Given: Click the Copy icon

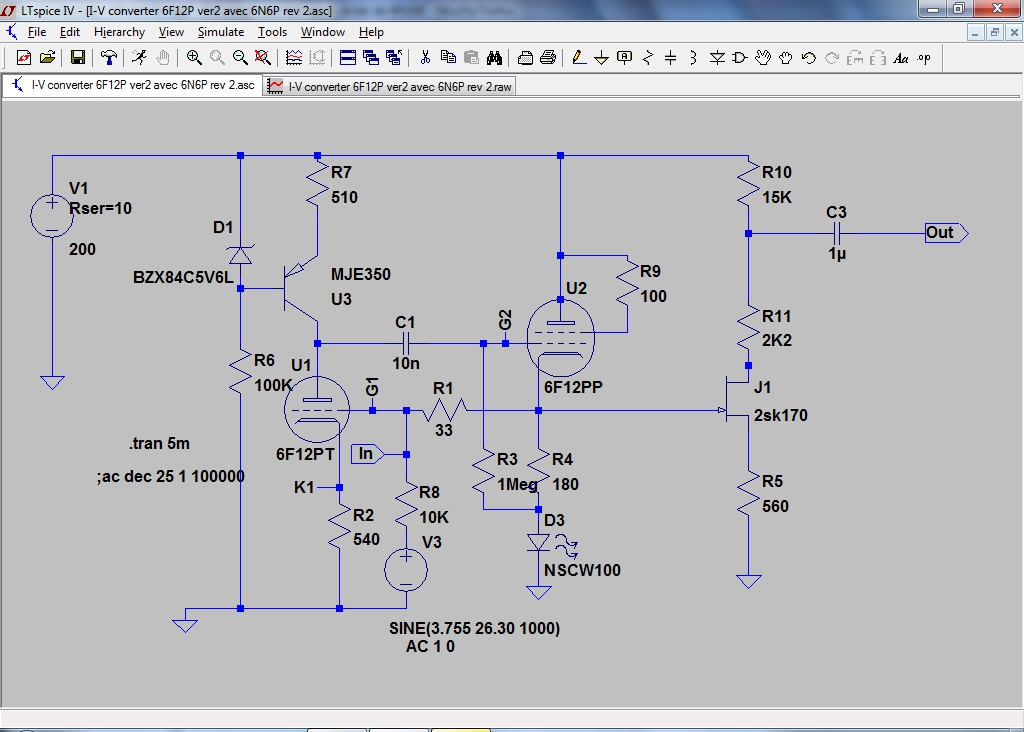Looking at the screenshot, I should (448, 58).
